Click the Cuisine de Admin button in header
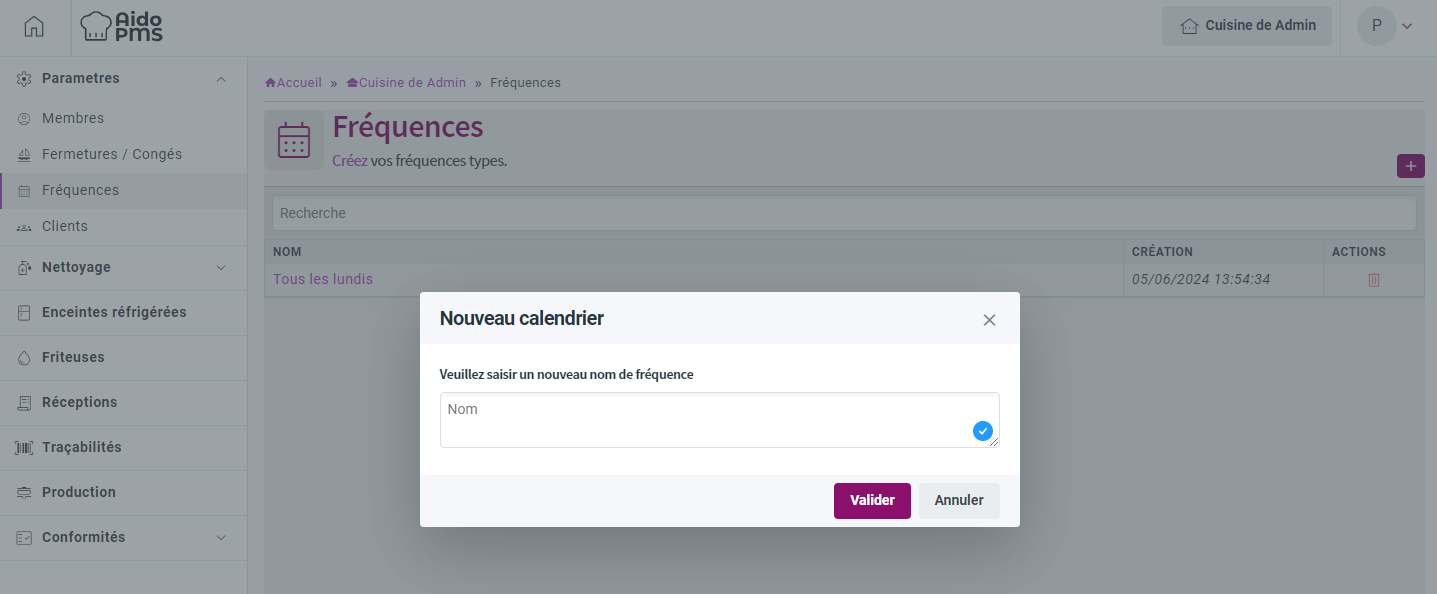Image resolution: width=1437 pixels, height=594 pixels. pyautogui.click(x=1247, y=26)
